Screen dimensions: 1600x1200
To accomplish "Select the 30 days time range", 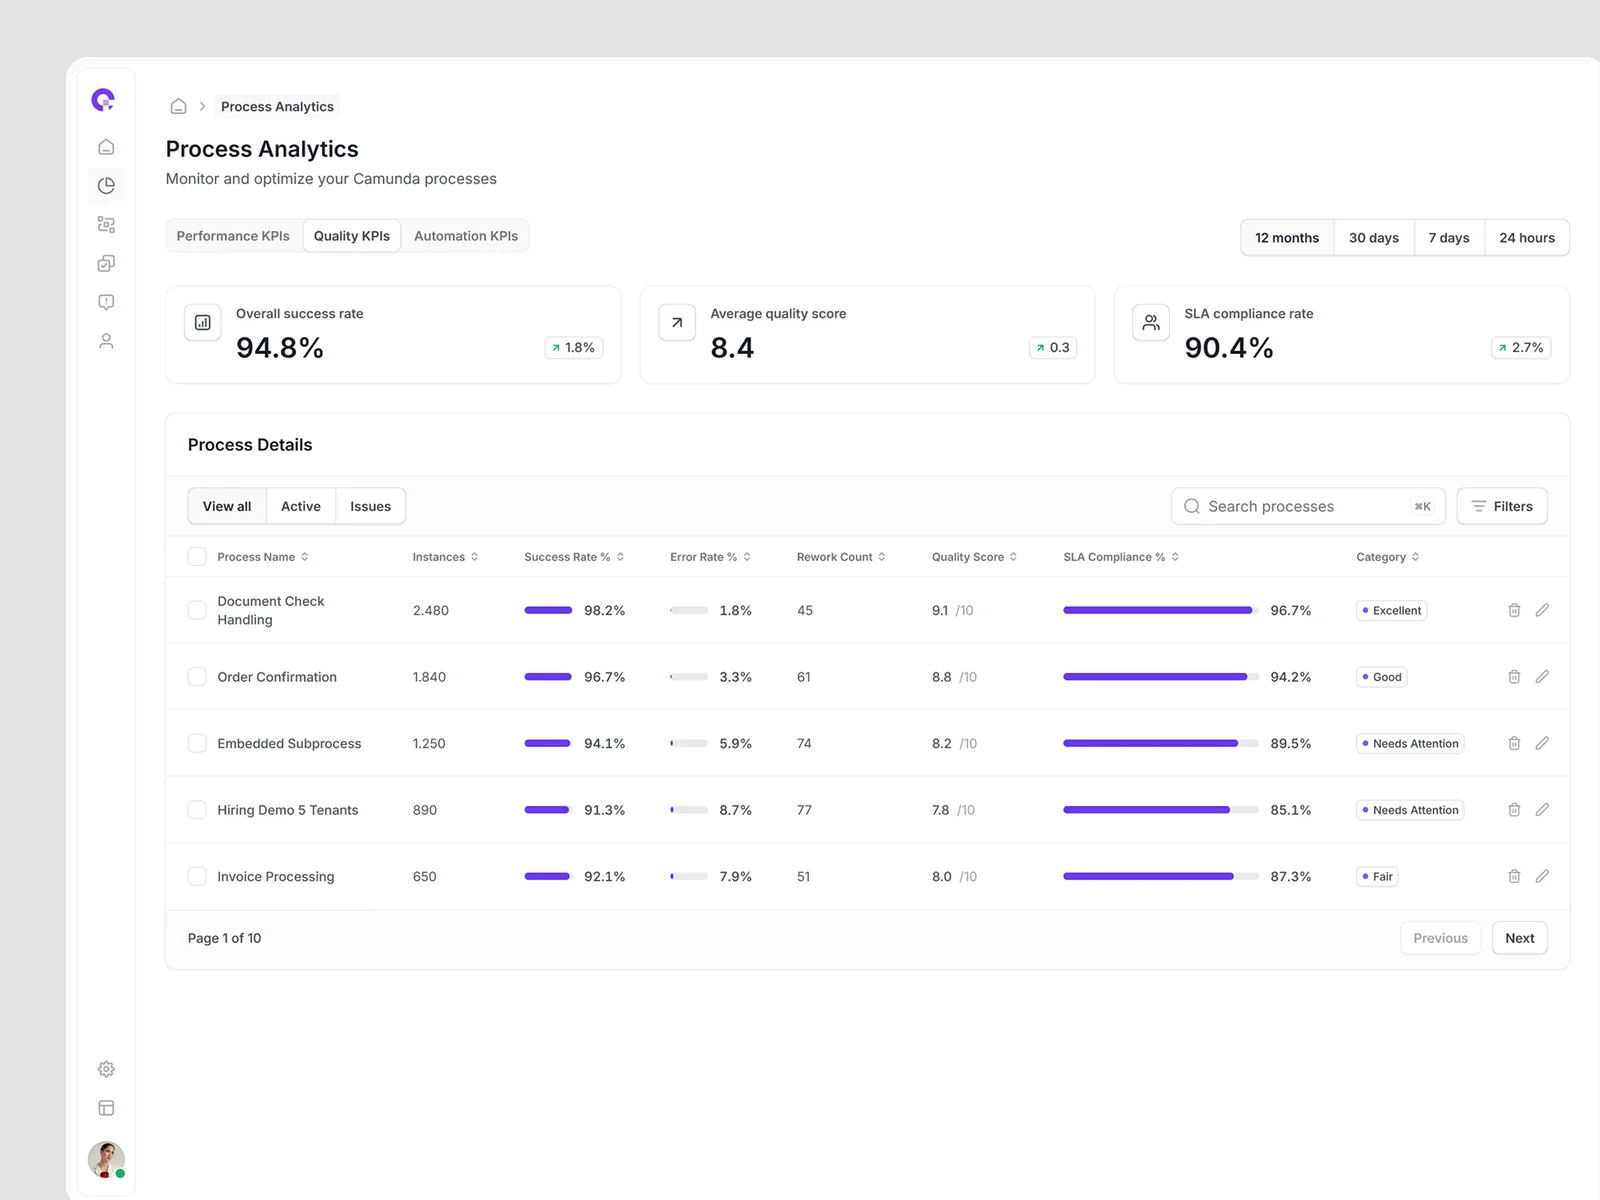I will pyautogui.click(x=1373, y=238).
